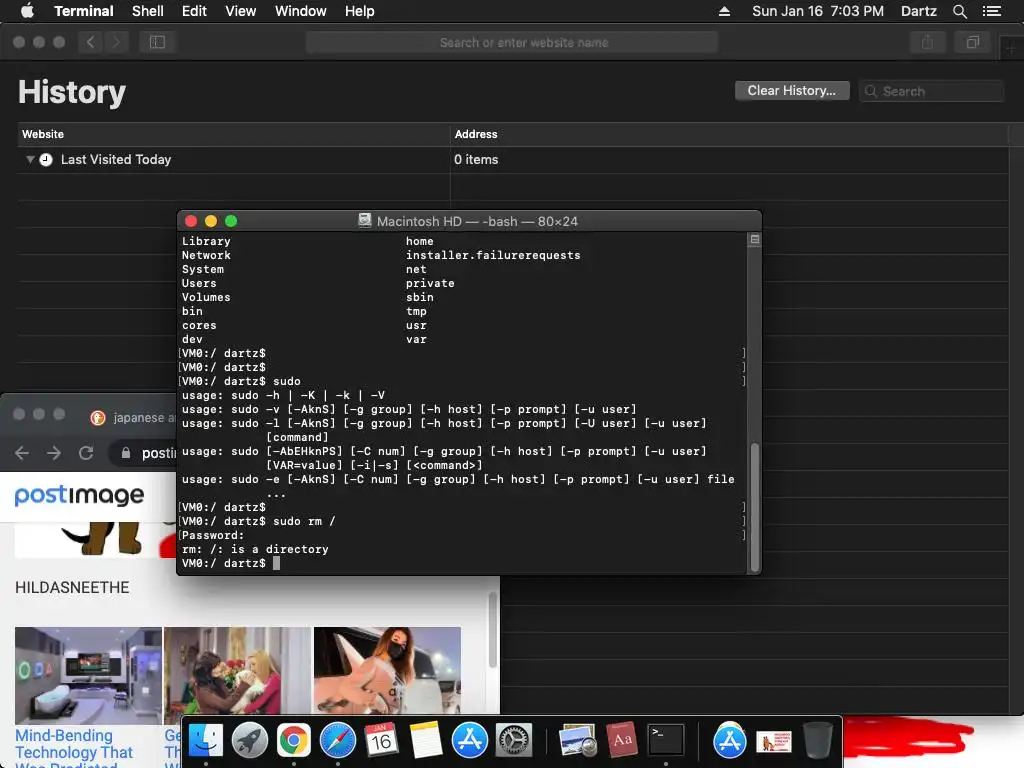Screen dimensions: 1024x768
Task: Open Terminal icon in the Dock
Action: point(665,741)
